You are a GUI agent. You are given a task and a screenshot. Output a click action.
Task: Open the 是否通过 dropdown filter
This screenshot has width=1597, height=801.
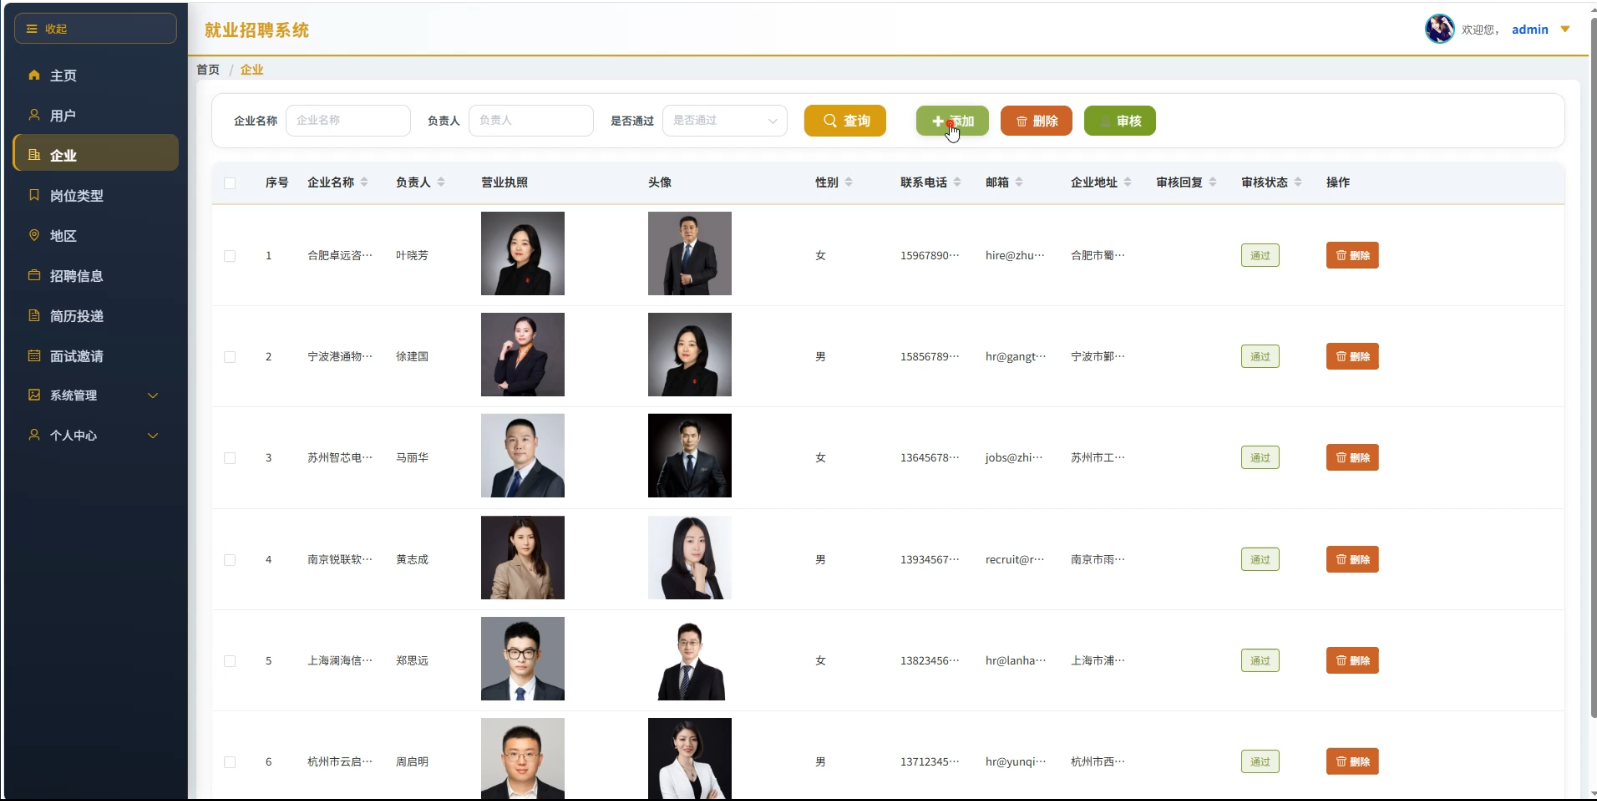tap(725, 121)
